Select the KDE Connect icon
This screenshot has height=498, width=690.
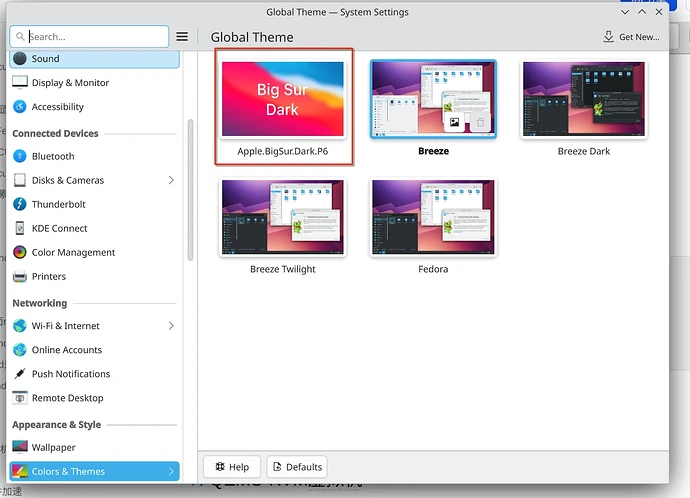point(20,228)
